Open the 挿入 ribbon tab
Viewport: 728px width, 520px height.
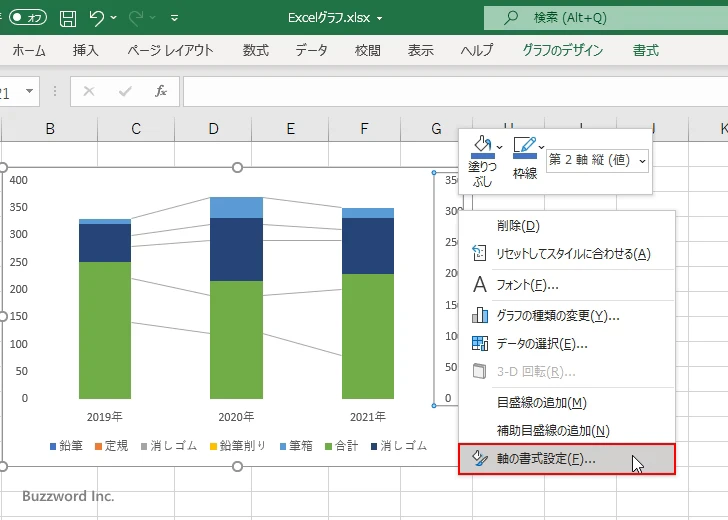(x=85, y=50)
